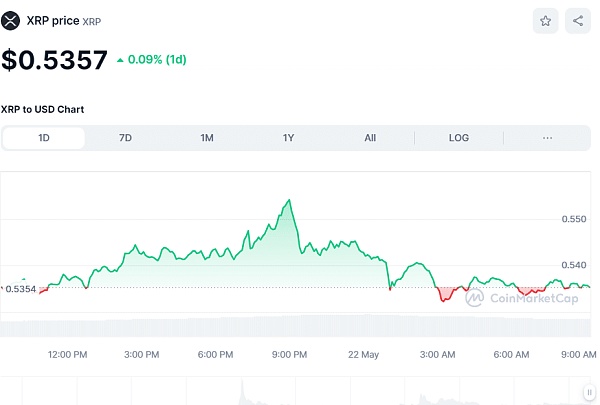Click the green price-up triangle indicator
This screenshot has height=405, width=600.
click(x=121, y=60)
